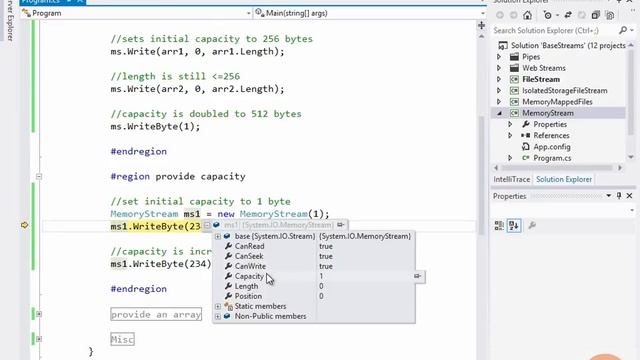Viewport: 640px width, 360px height.
Task: Expand base {System.IO.Stream} in DataTip
Action: [218, 236]
